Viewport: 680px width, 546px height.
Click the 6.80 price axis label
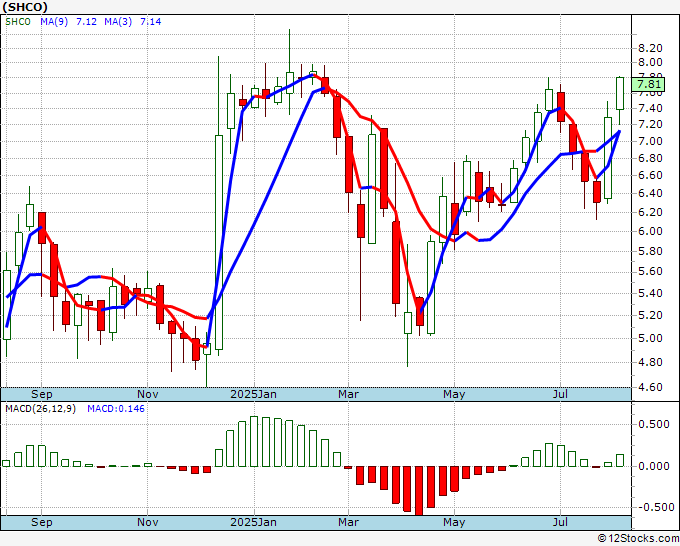(x=650, y=158)
